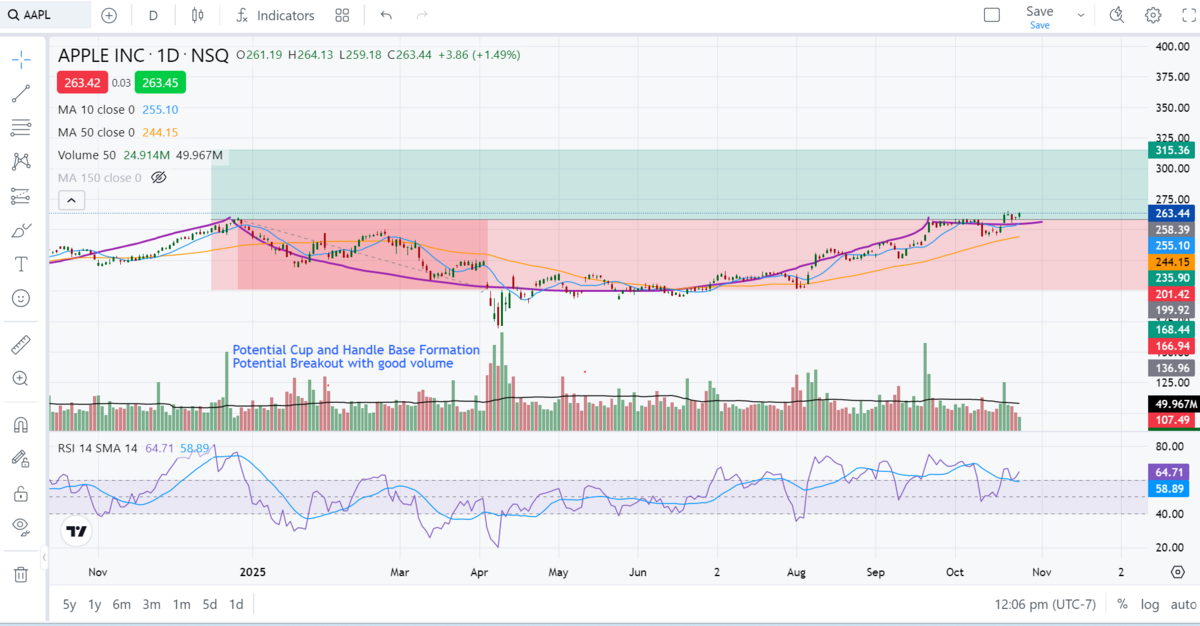Viewport: 1200px width, 626px height.
Task: Select the 5y time range
Action: [69, 604]
